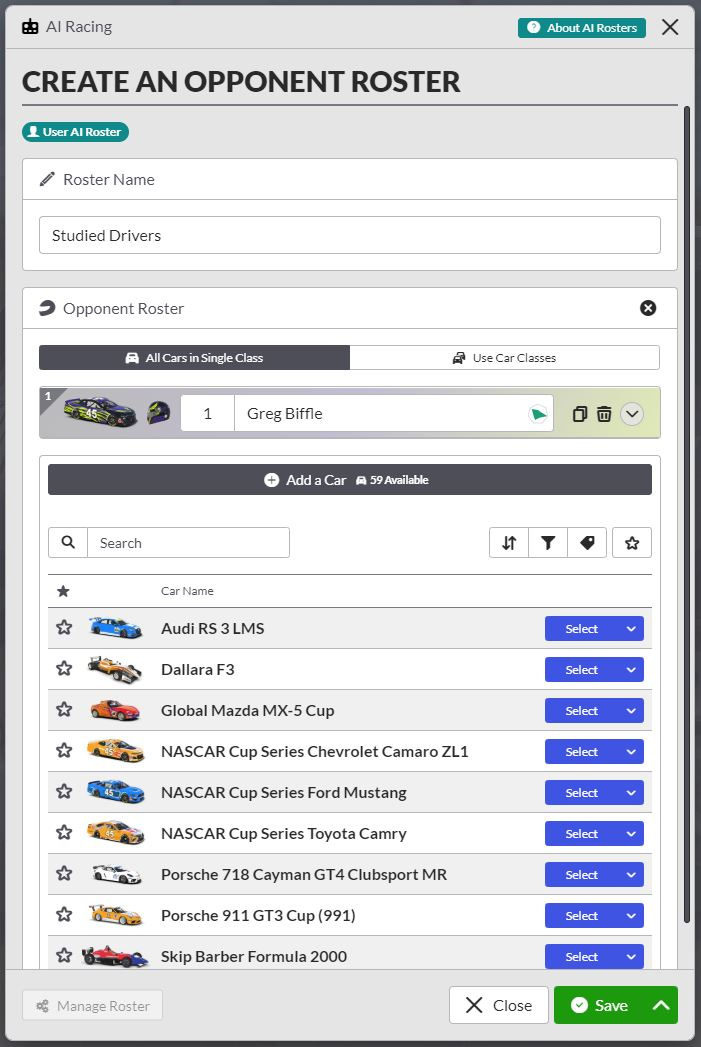The height and width of the screenshot is (1047, 701).
Task: Favorite NASCAR Cup Series Ford Mustang
Action: click(64, 791)
